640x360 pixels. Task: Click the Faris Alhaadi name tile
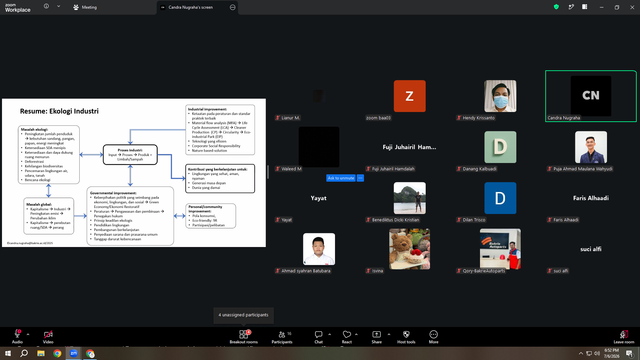(x=591, y=198)
